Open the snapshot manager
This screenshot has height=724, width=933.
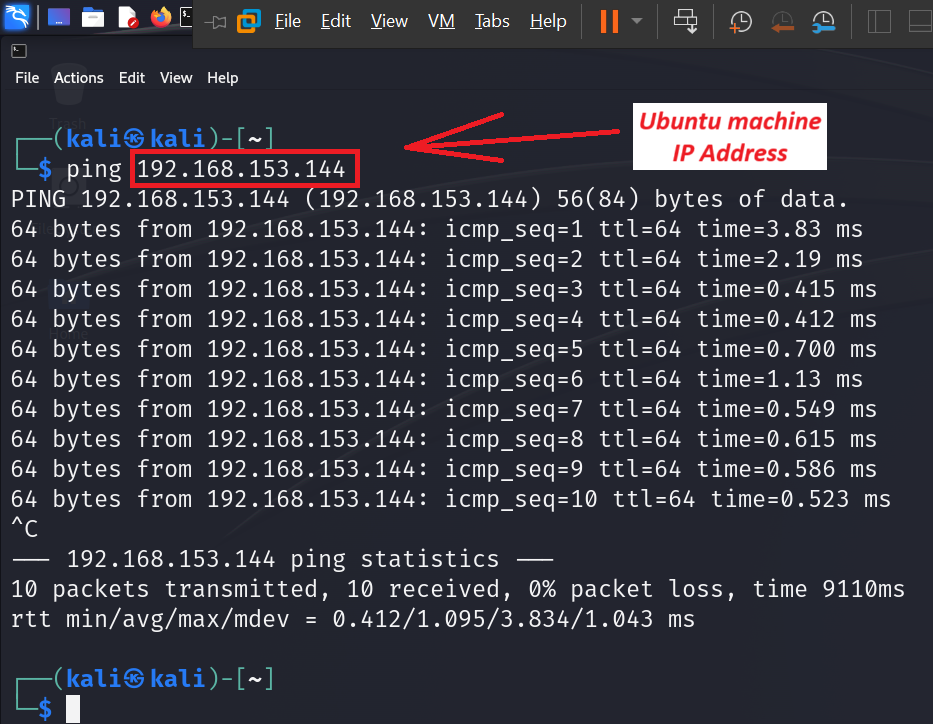pyautogui.click(x=824, y=21)
